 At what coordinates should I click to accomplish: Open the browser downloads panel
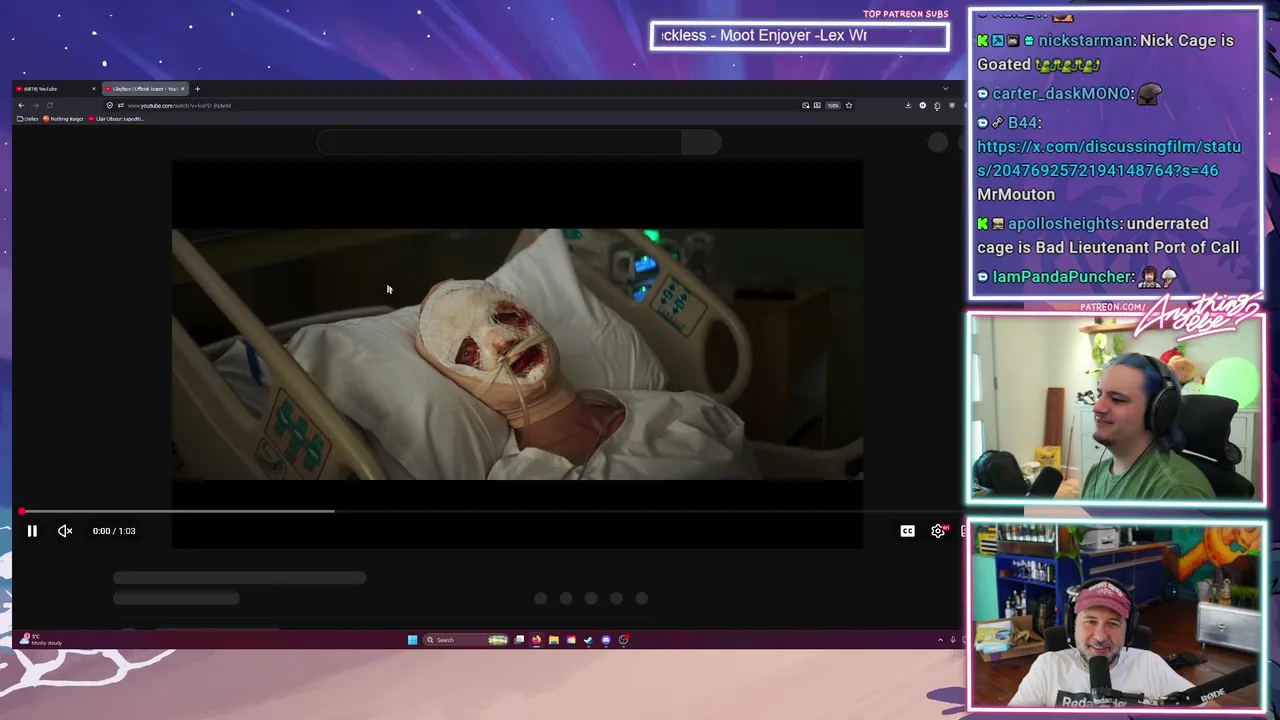[908, 105]
